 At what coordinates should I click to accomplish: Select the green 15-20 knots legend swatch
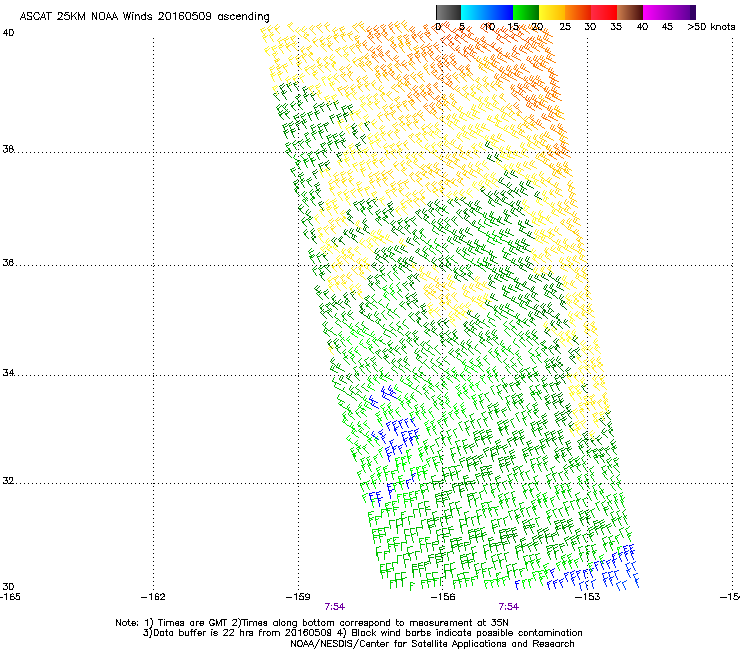click(x=526, y=12)
